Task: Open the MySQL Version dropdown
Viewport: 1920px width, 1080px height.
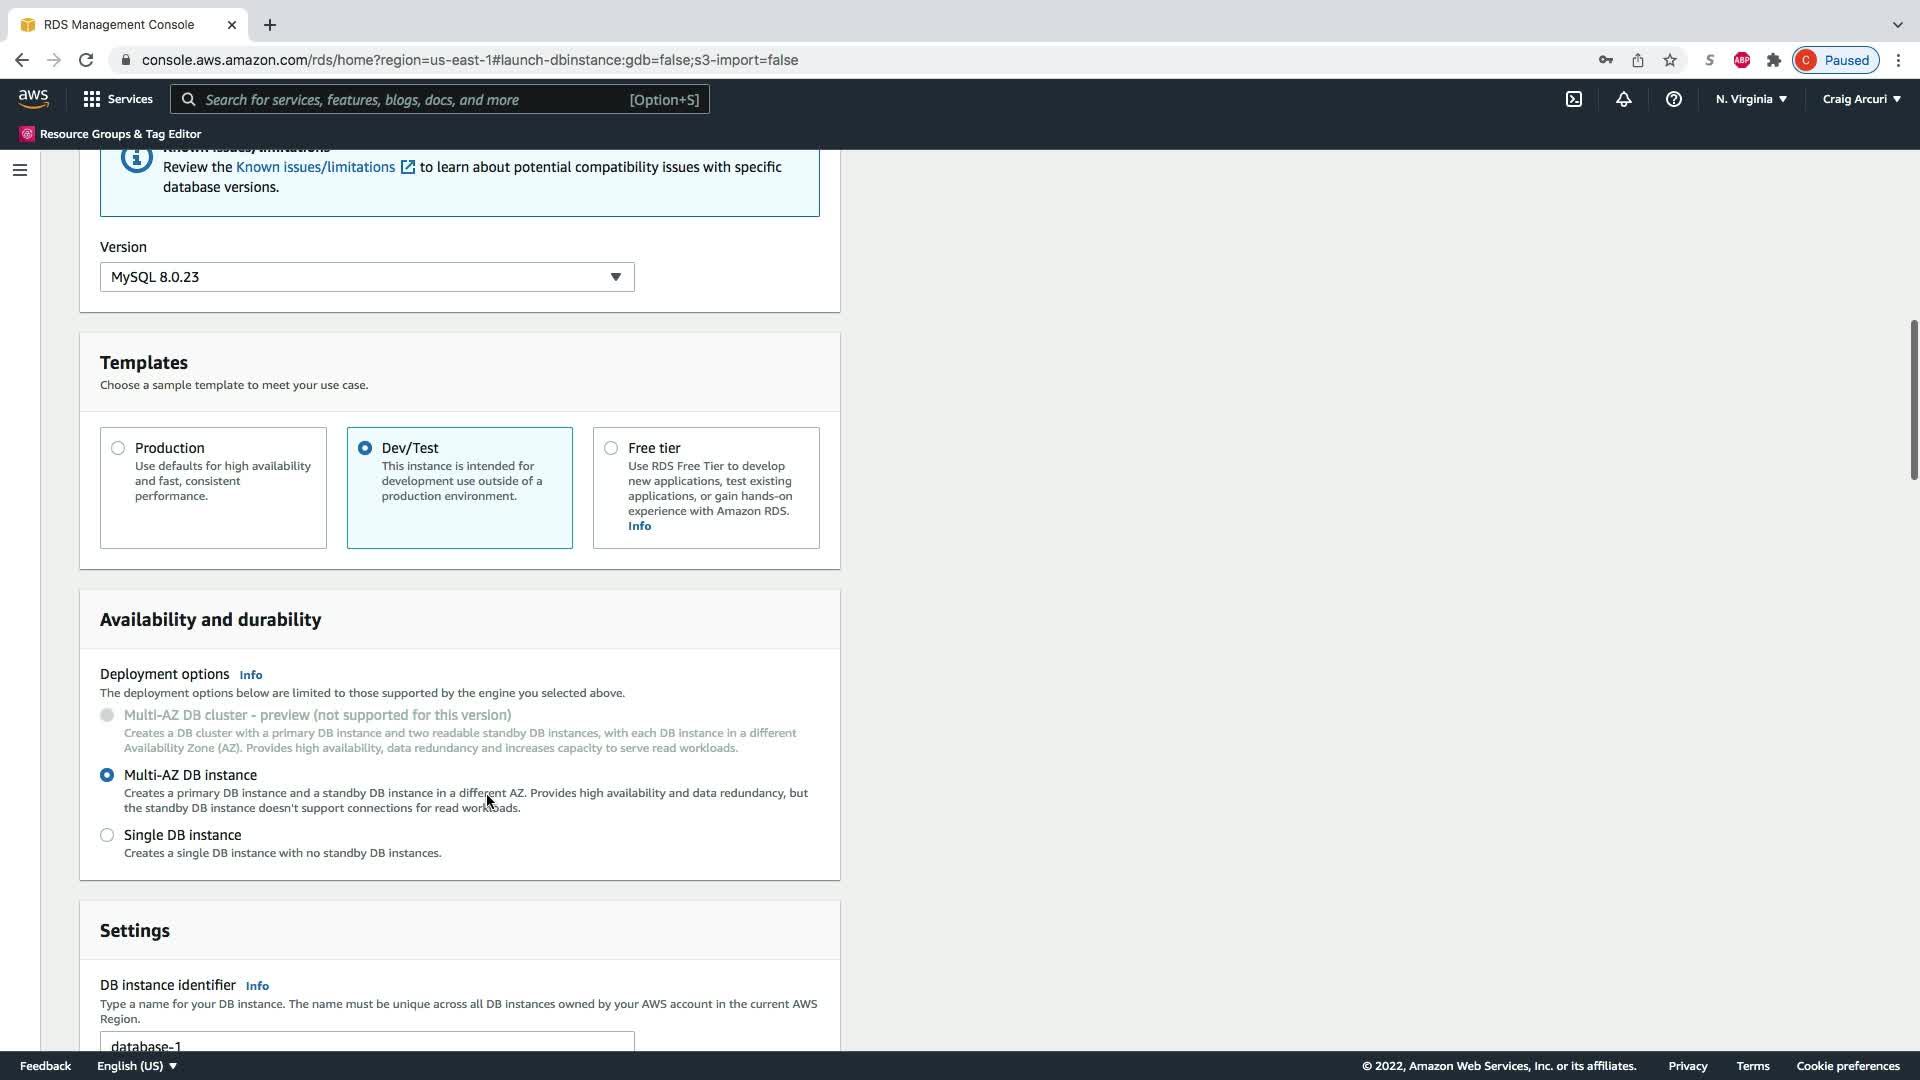Action: [366, 277]
